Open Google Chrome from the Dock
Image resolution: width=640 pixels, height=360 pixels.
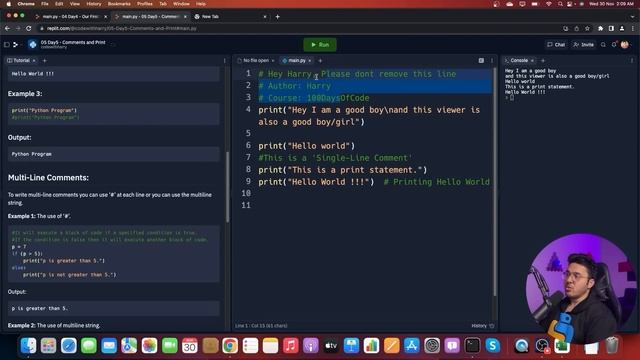click(x=230, y=346)
